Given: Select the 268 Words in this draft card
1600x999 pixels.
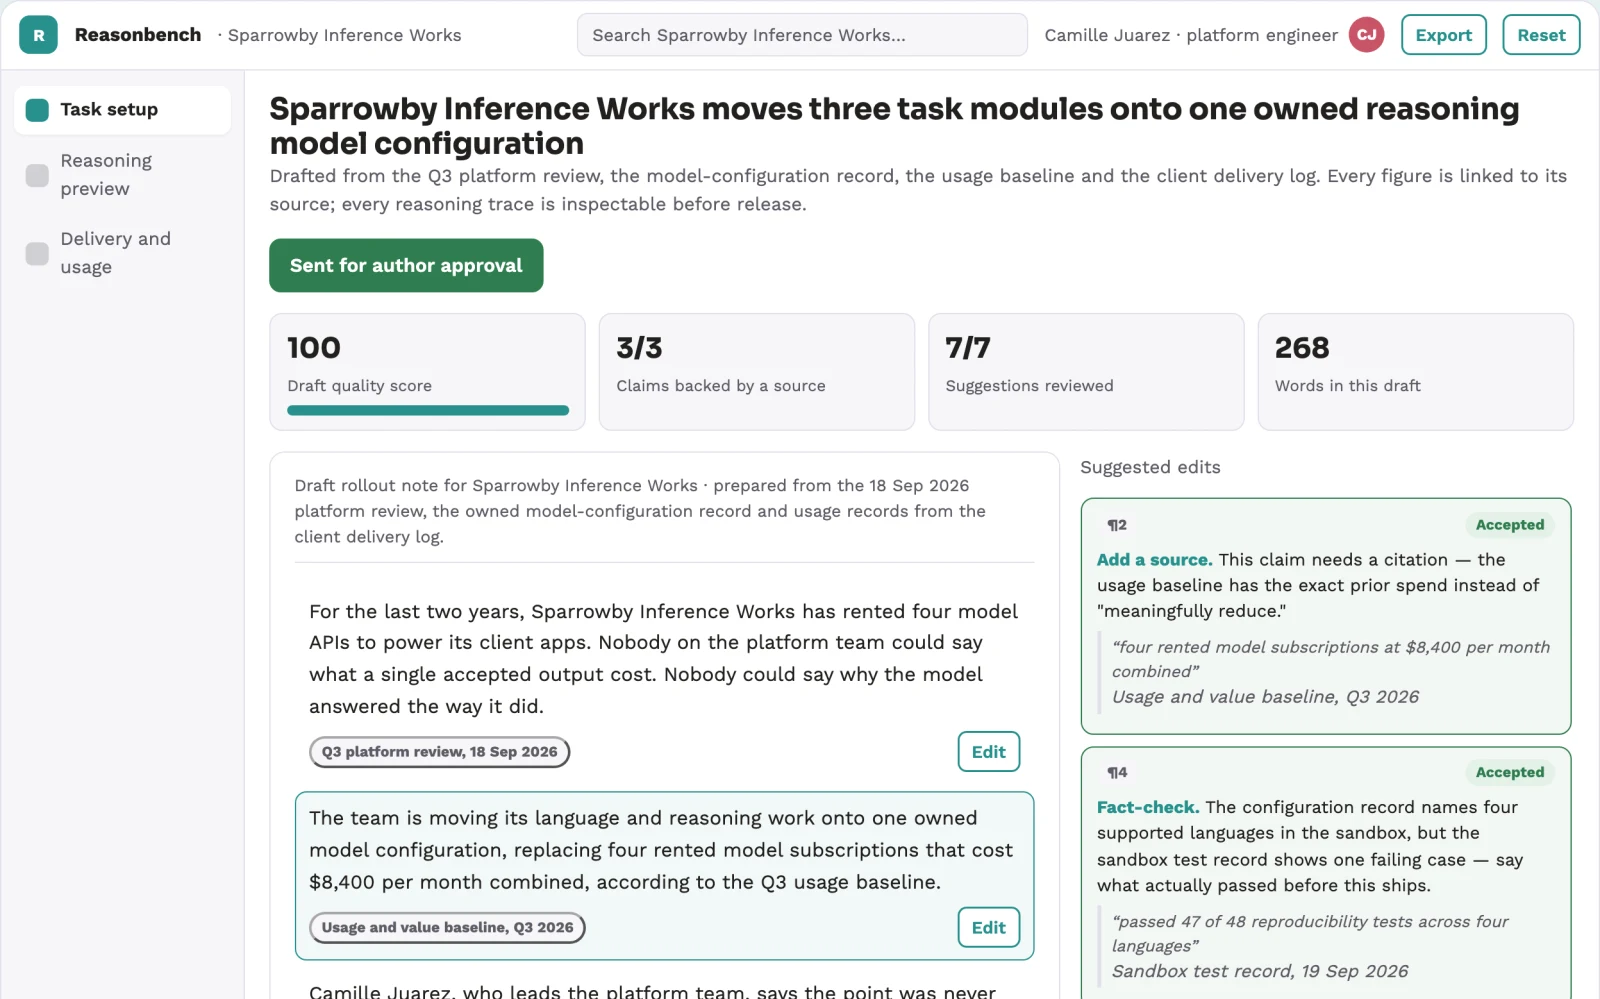Looking at the screenshot, I should 1415,372.
